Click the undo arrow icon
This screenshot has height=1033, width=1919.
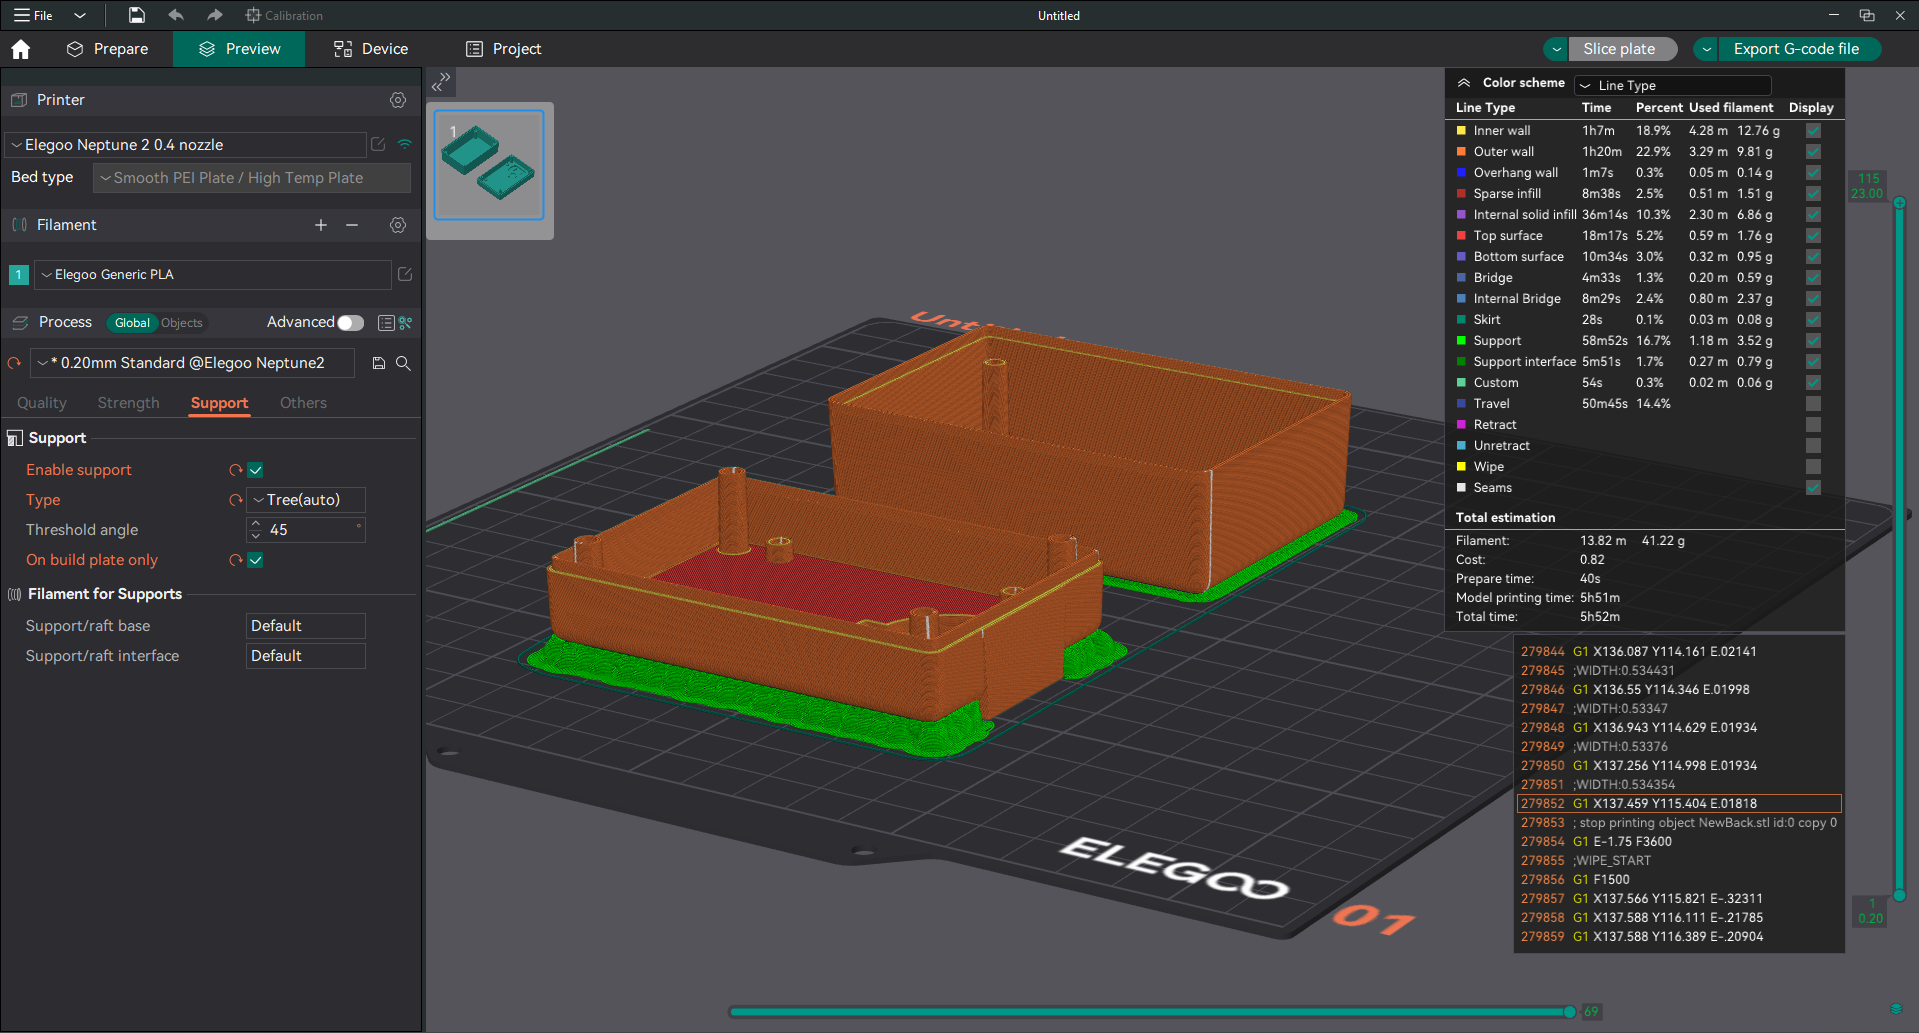coord(176,15)
